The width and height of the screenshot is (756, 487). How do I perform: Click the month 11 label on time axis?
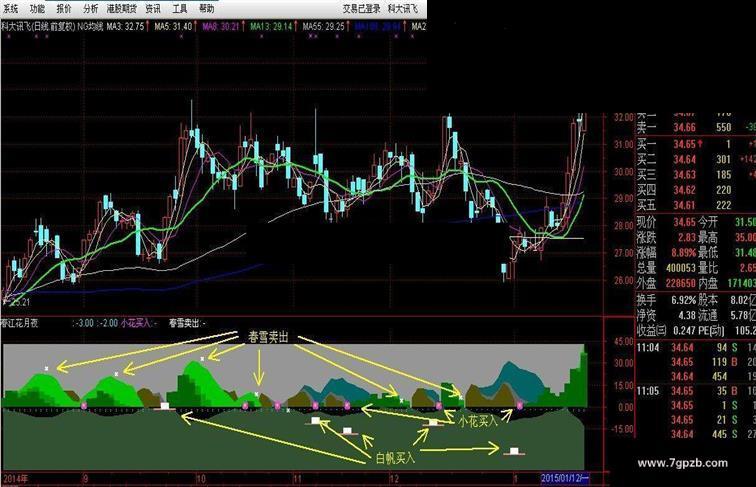pos(297,479)
